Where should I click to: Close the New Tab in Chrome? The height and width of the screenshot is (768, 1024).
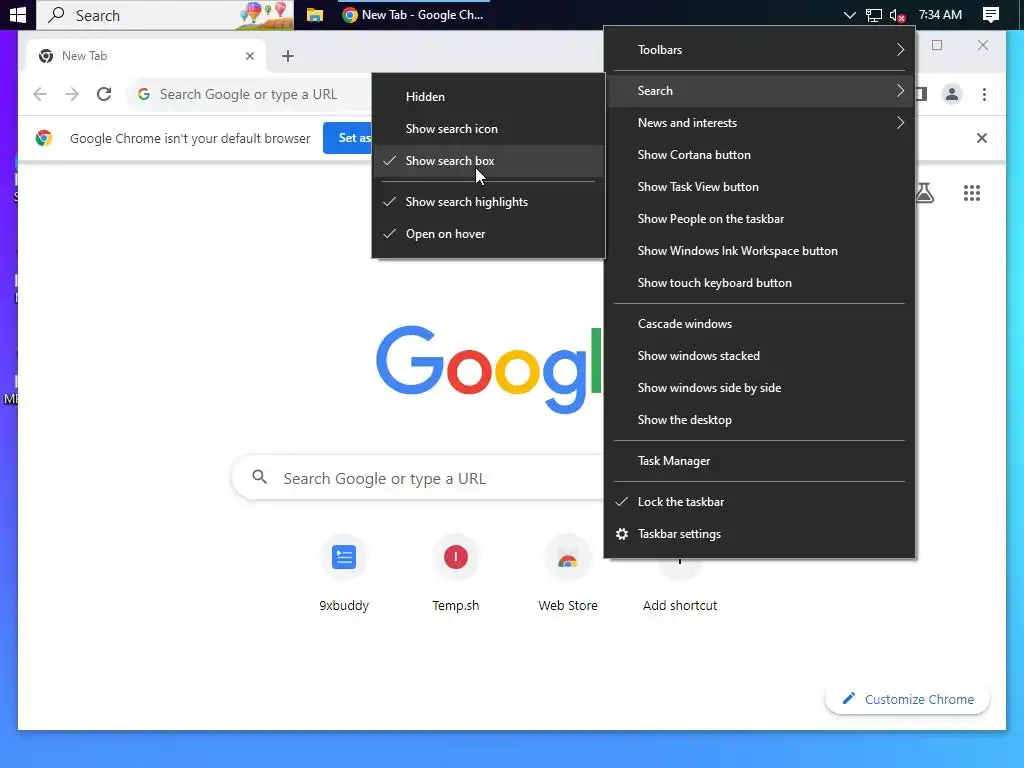(249, 56)
